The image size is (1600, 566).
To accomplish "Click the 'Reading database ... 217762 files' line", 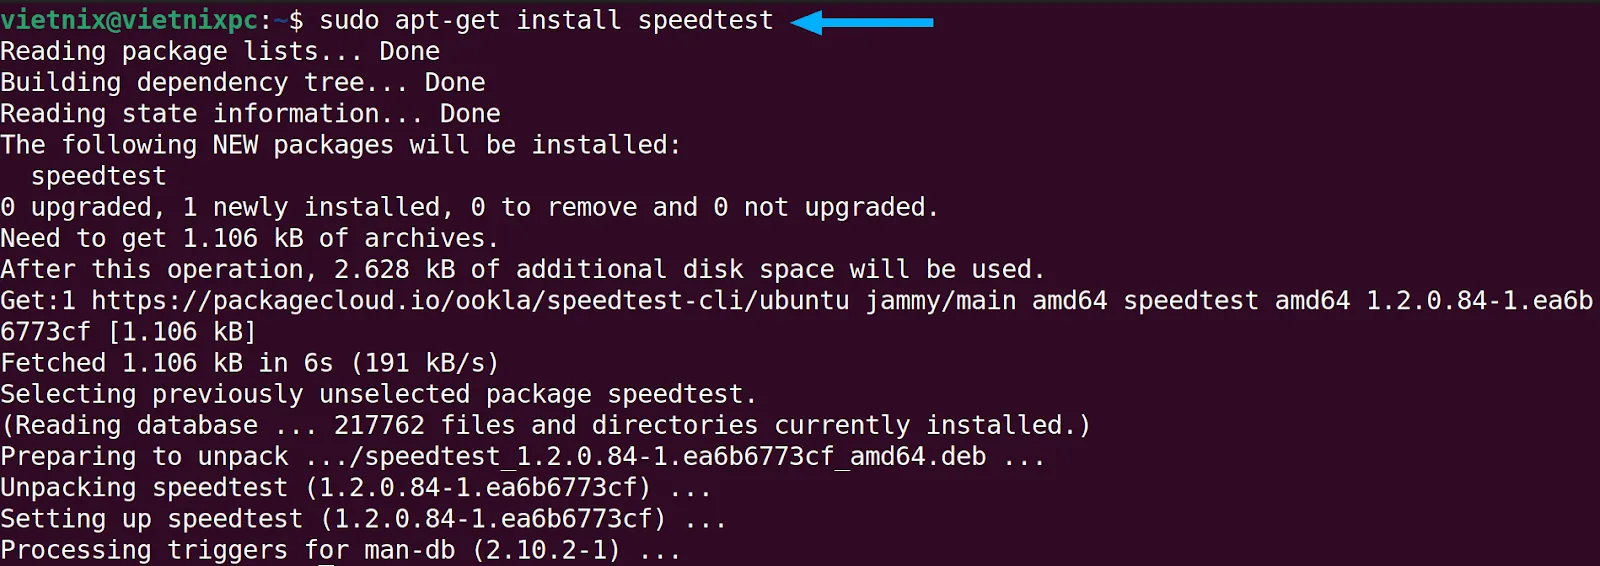I will [x=545, y=426].
